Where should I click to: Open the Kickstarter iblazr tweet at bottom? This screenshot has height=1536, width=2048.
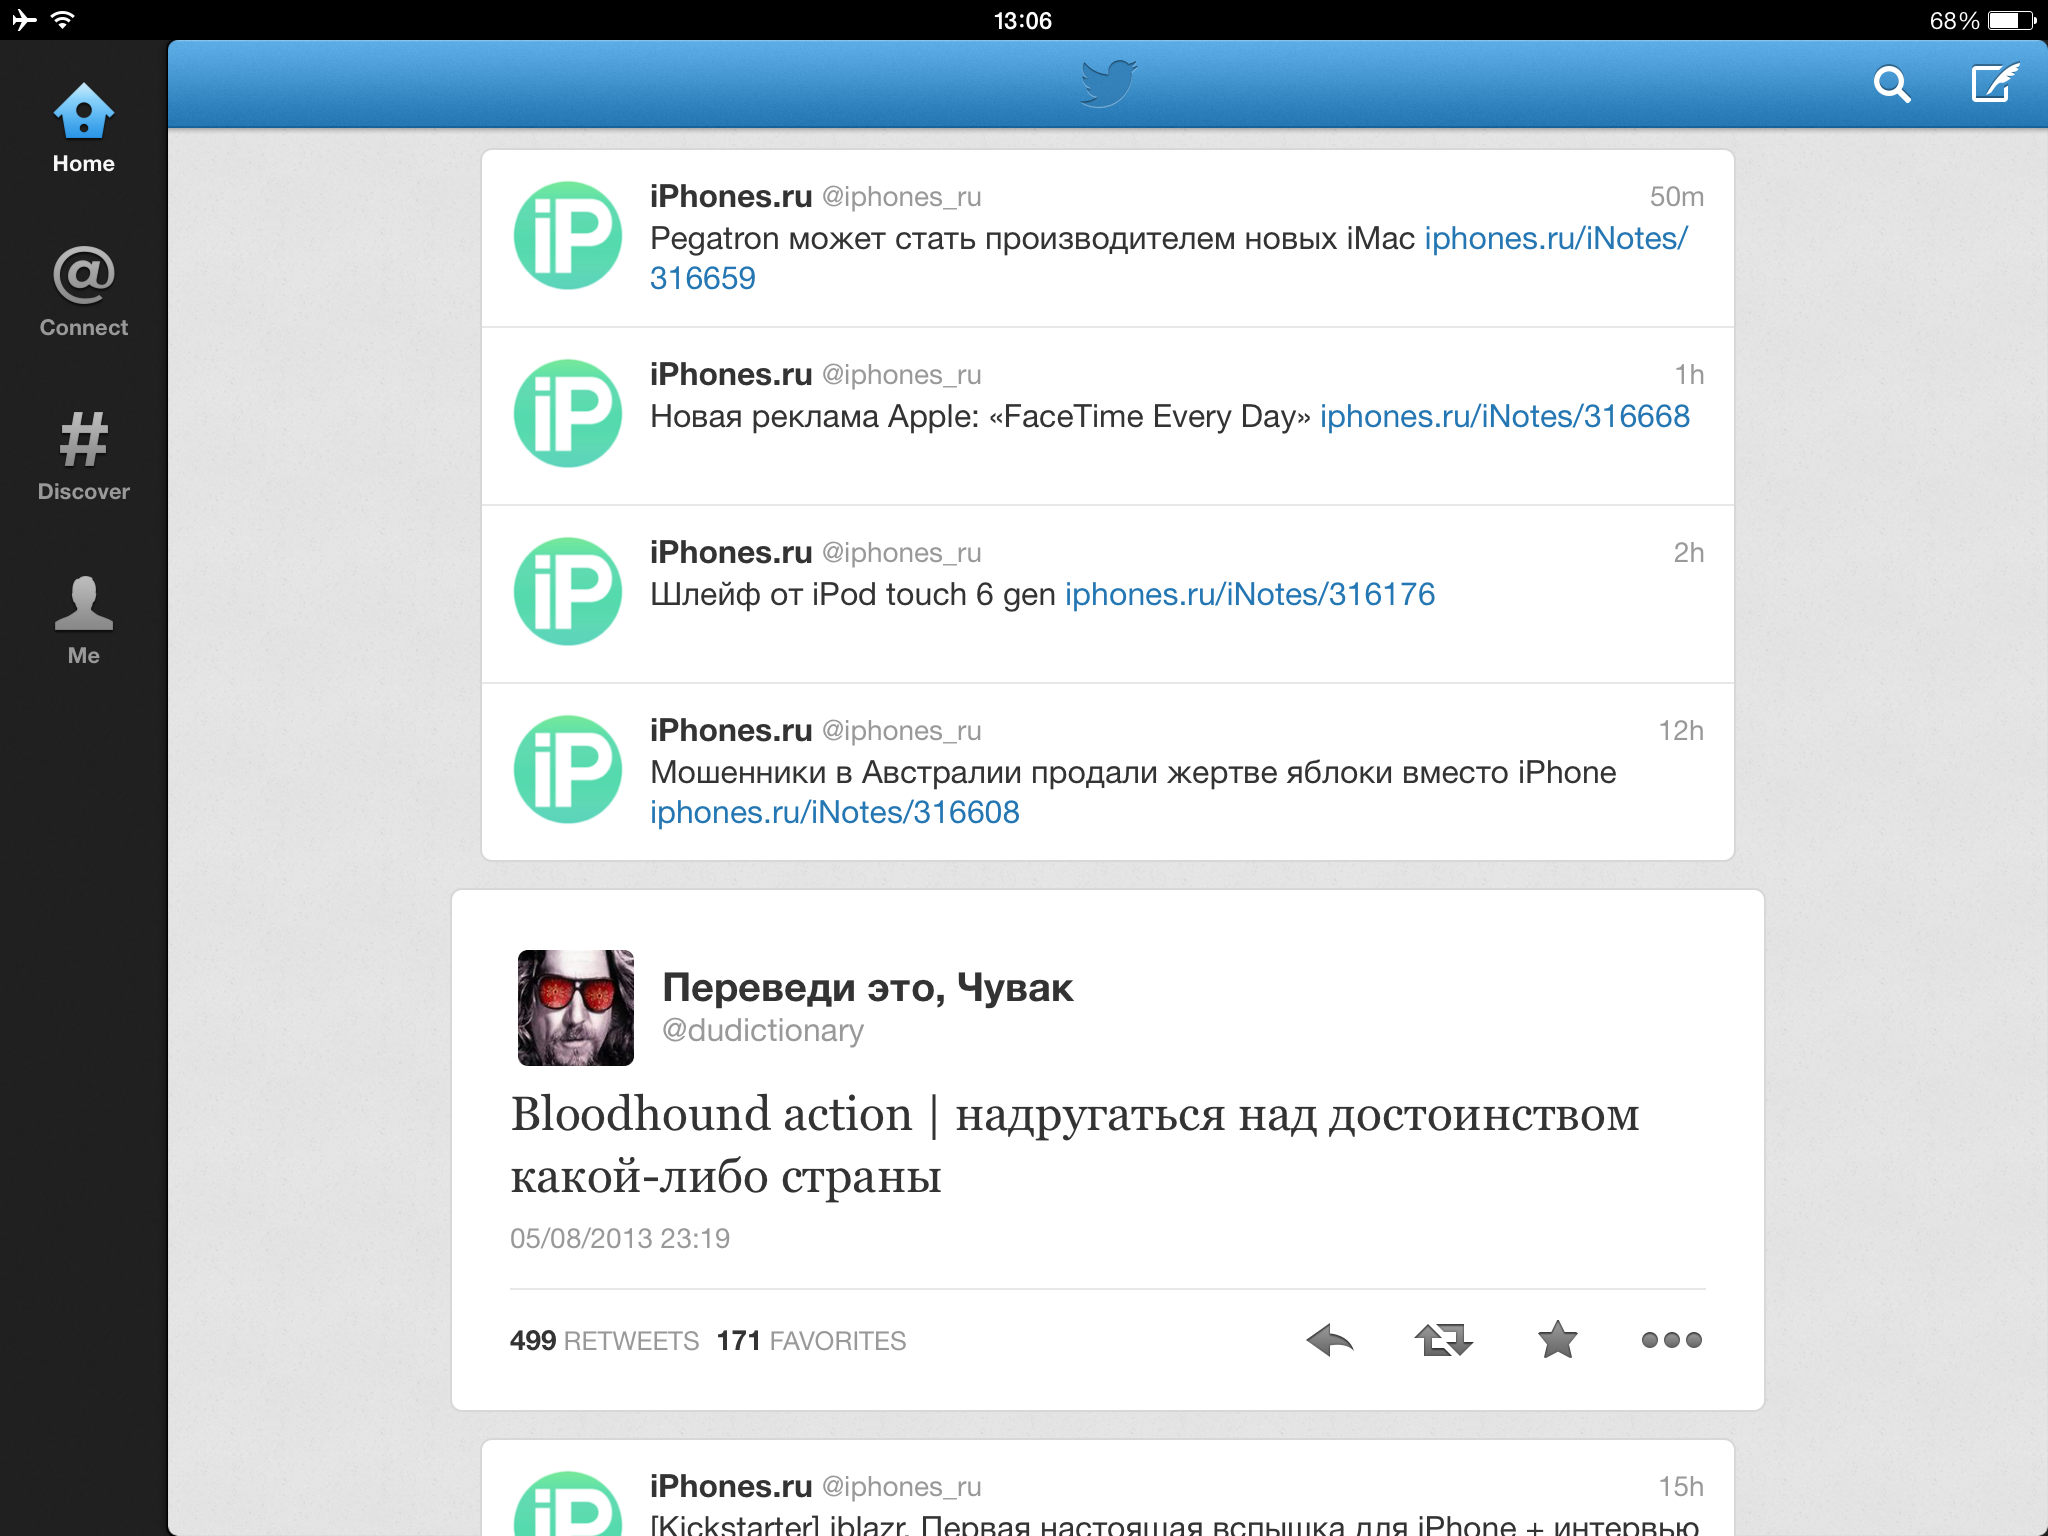1108,1488
